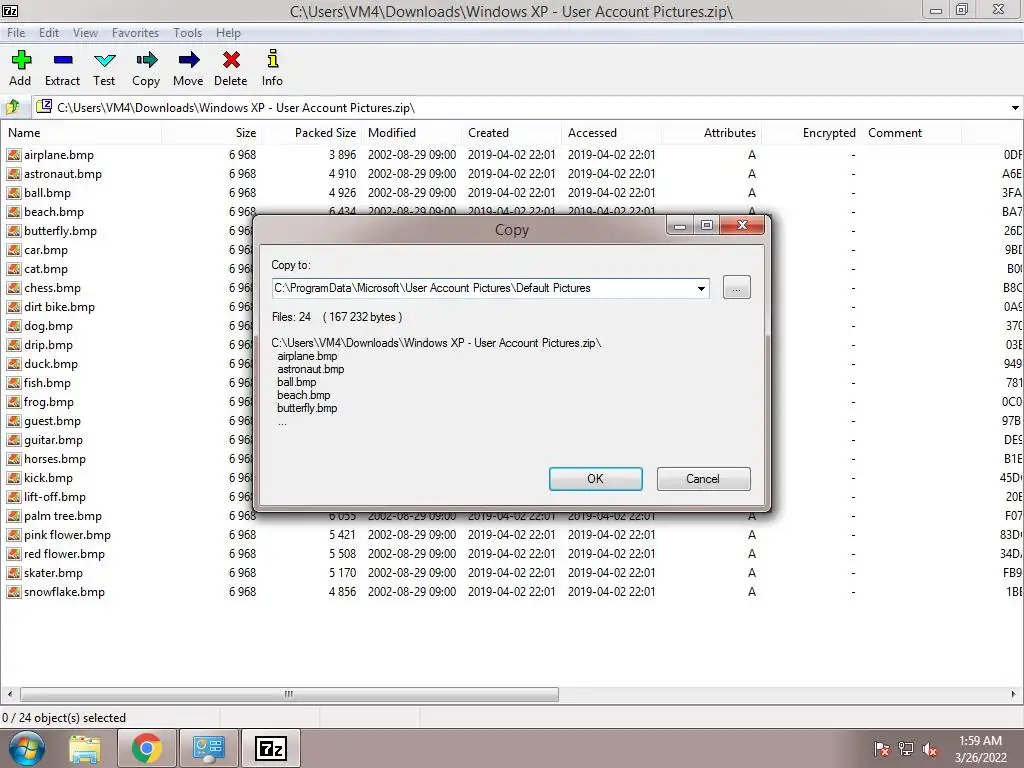Click the Add toolbar icon

tap(21, 60)
